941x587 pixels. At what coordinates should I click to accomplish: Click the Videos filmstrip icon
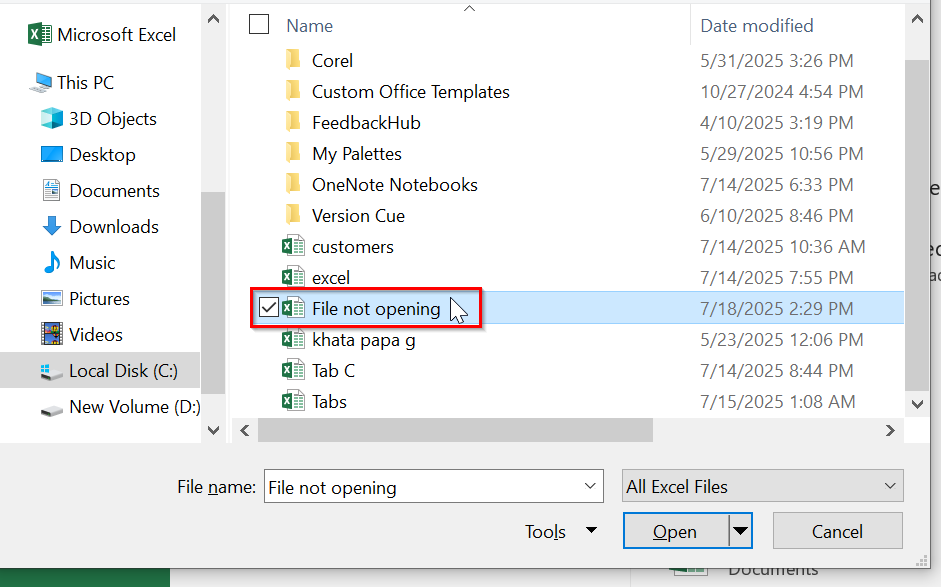click(52, 334)
